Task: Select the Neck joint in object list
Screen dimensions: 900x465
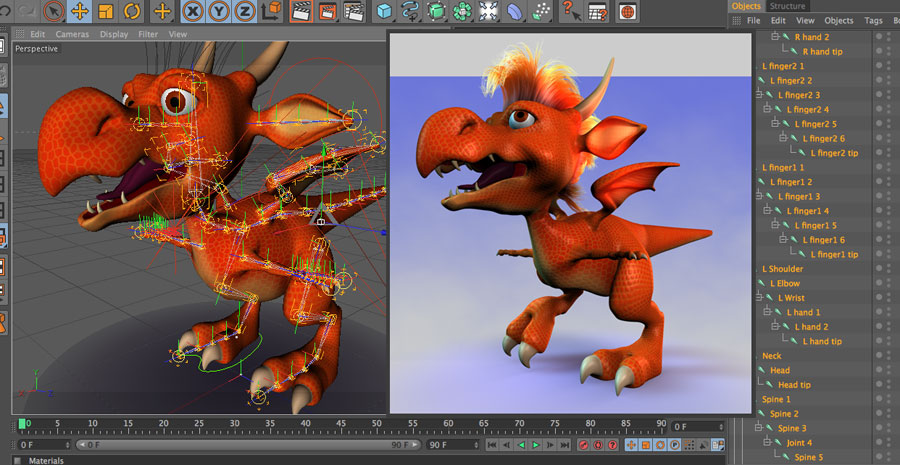Action: point(771,356)
